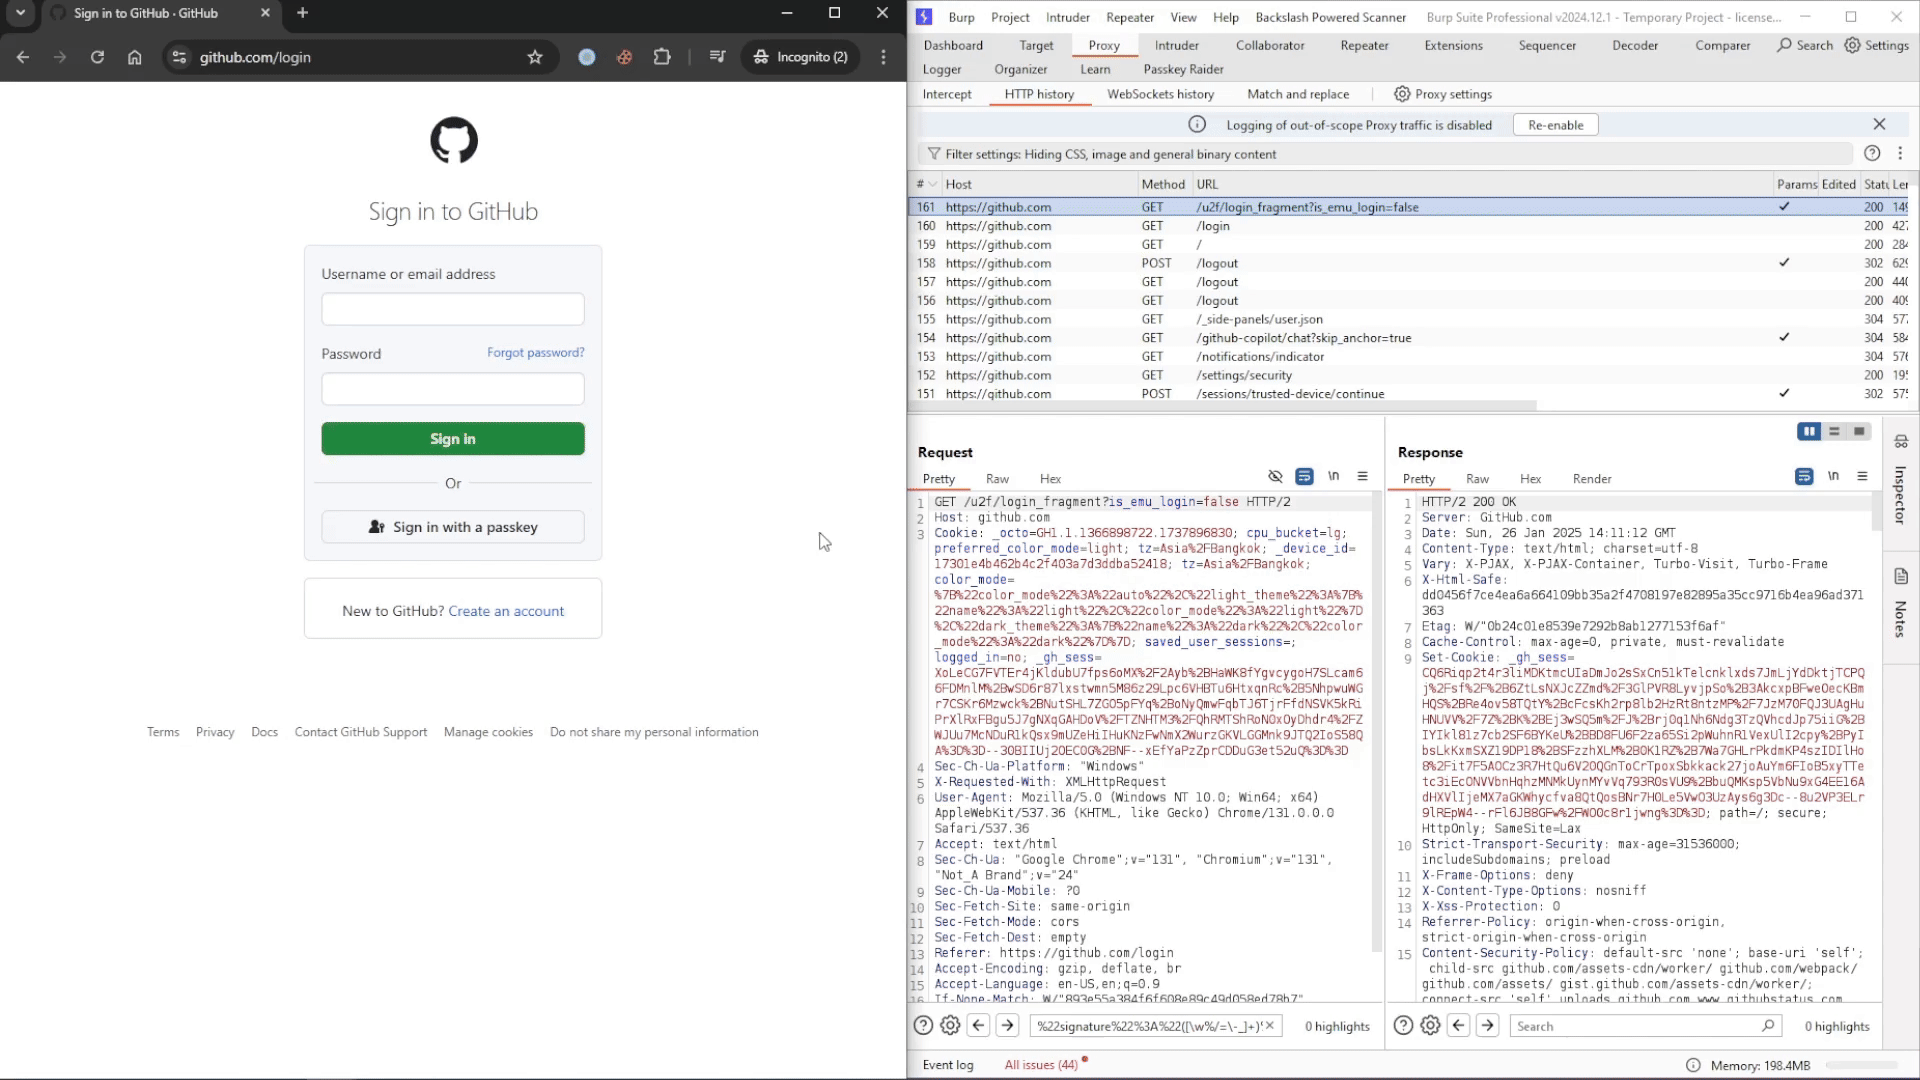The width and height of the screenshot is (1920, 1080).
Task: Open Request search settings gear
Action: click(x=950, y=1025)
